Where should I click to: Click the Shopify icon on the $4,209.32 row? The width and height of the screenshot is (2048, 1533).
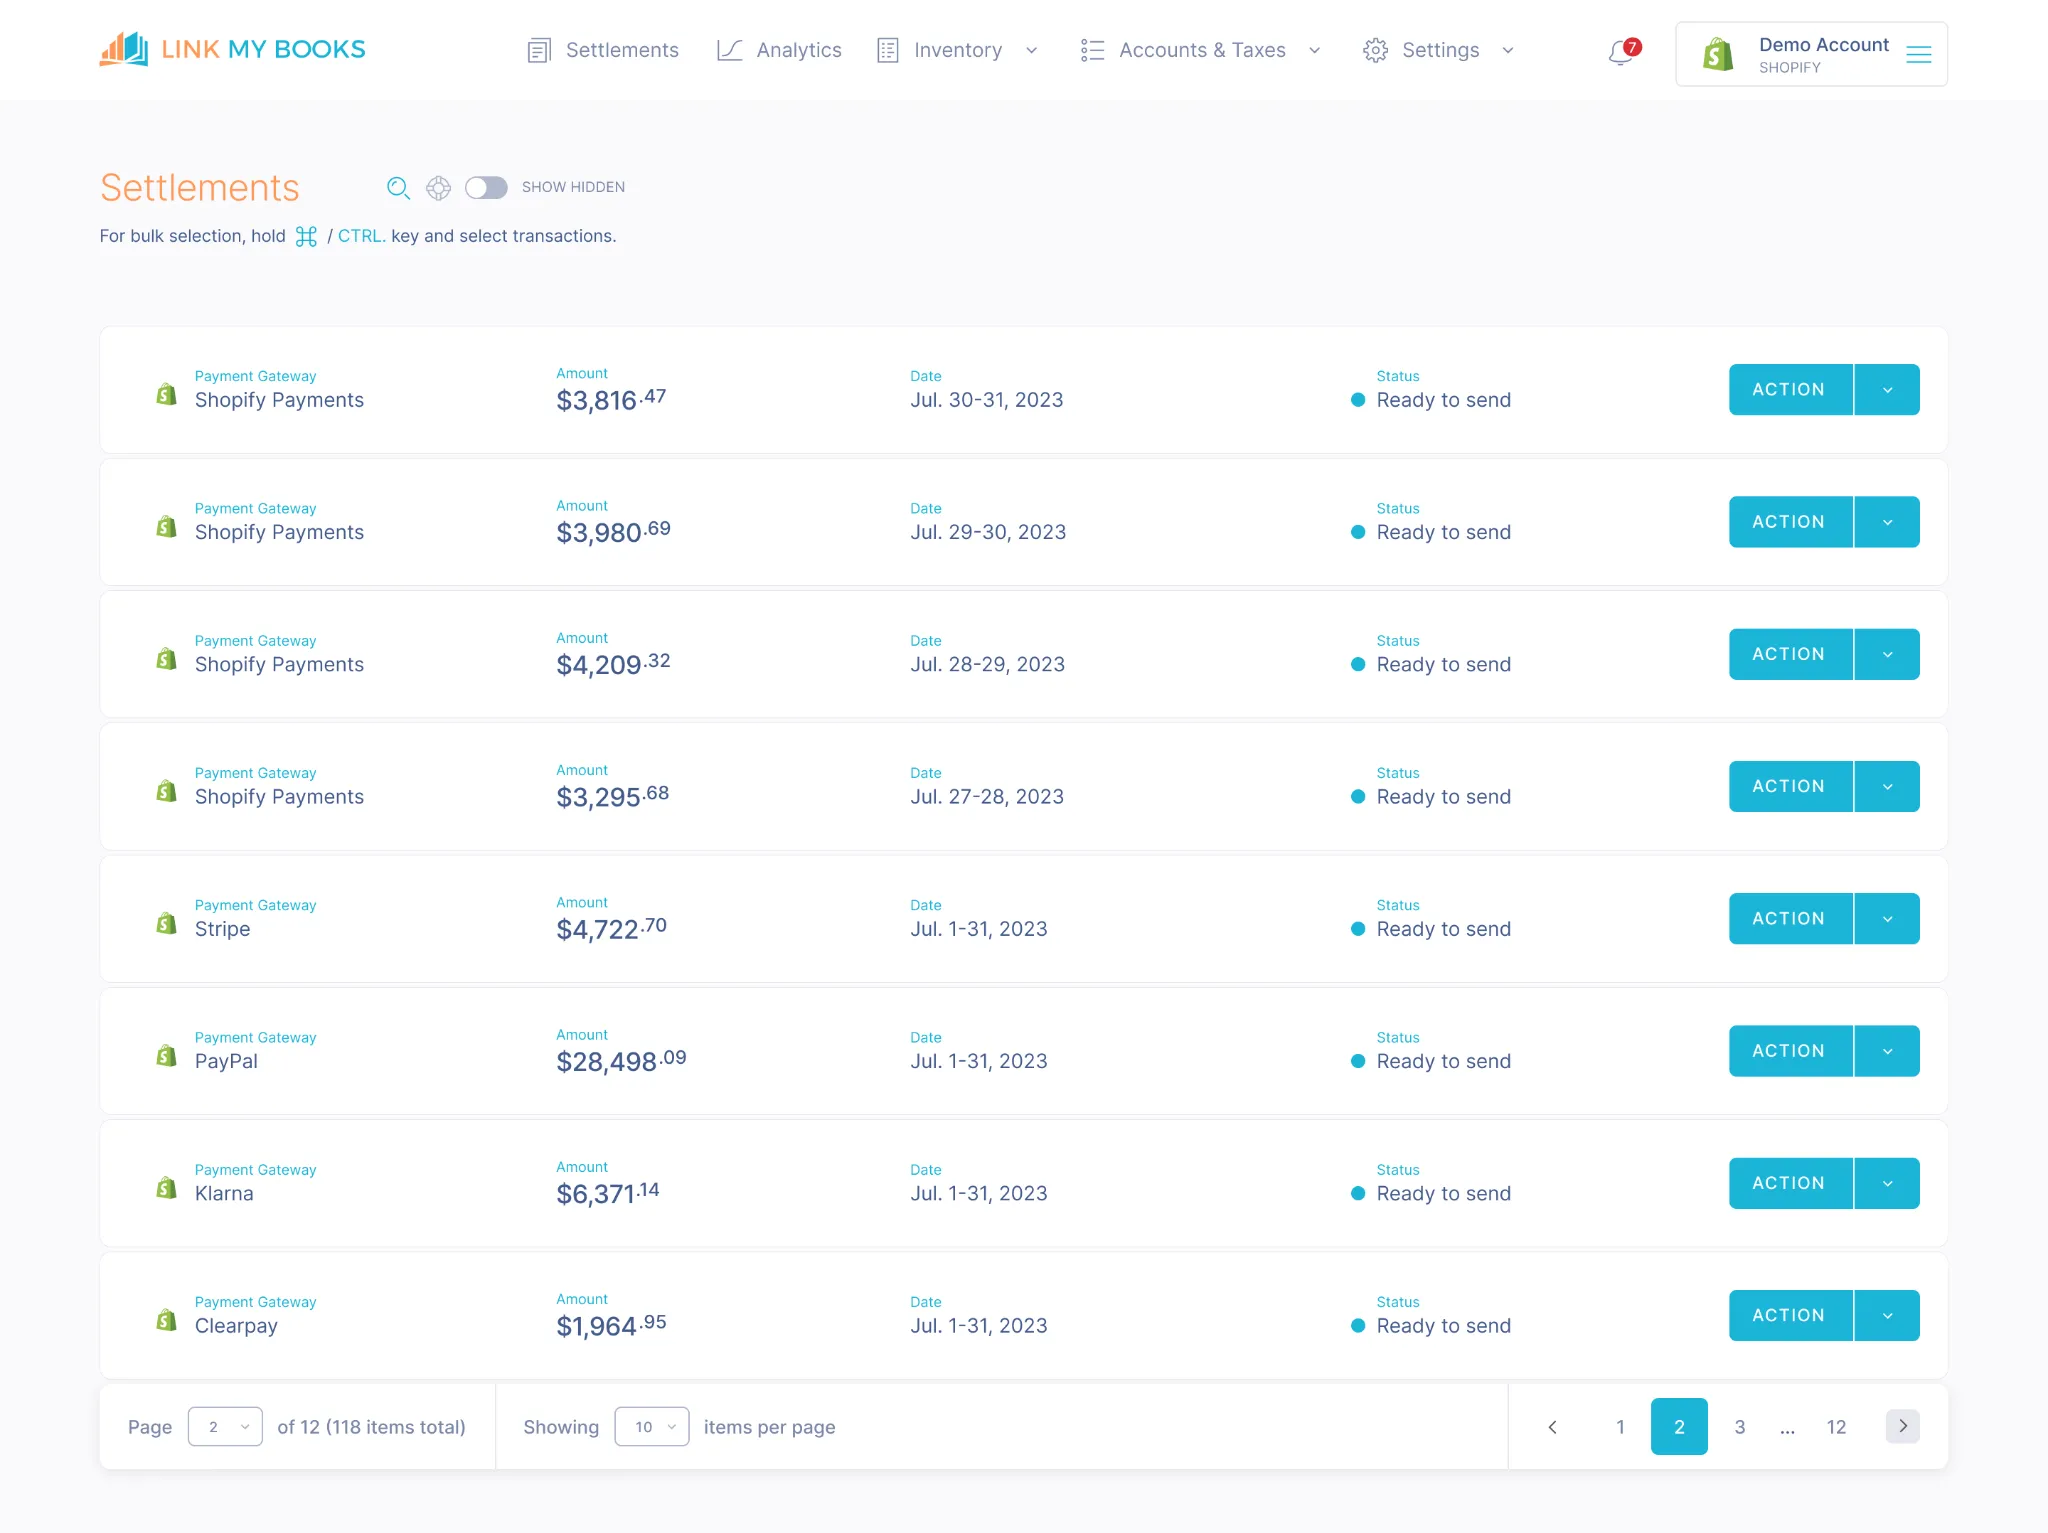point(166,659)
